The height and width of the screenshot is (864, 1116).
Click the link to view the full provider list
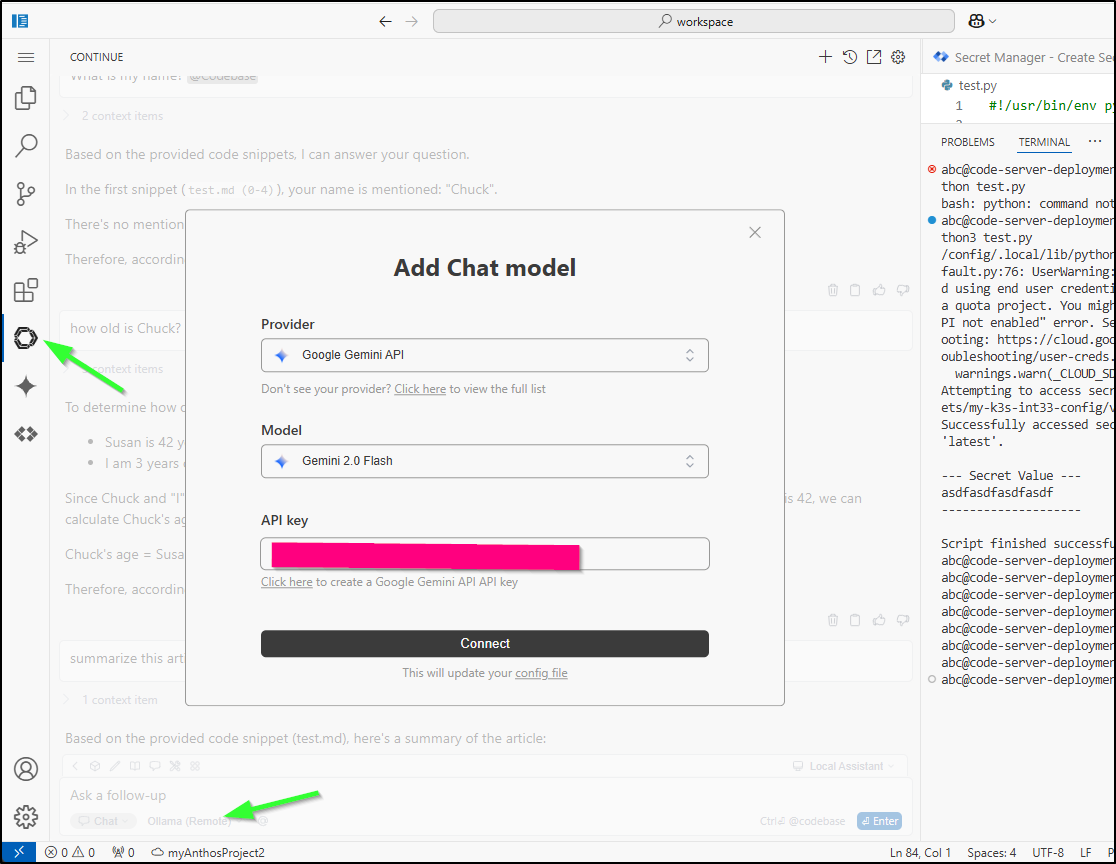[x=420, y=389]
